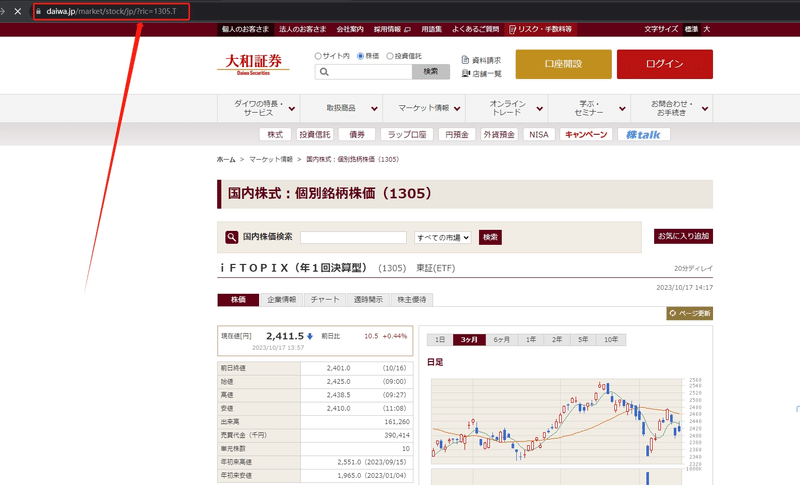The height and width of the screenshot is (485, 800).
Task: Select the 株価 stock info tab
Action: click(238, 299)
